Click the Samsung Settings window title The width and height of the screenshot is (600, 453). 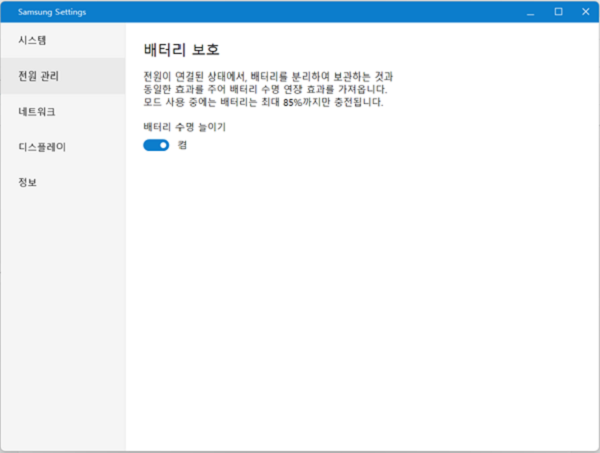tap(52, 12)
